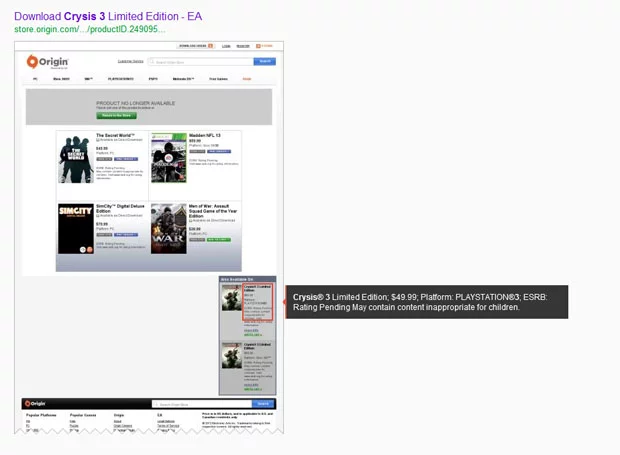Select the Free Games navigation tab
The height and width of the screenshot is (455, 620).
[x=218, y=79]
